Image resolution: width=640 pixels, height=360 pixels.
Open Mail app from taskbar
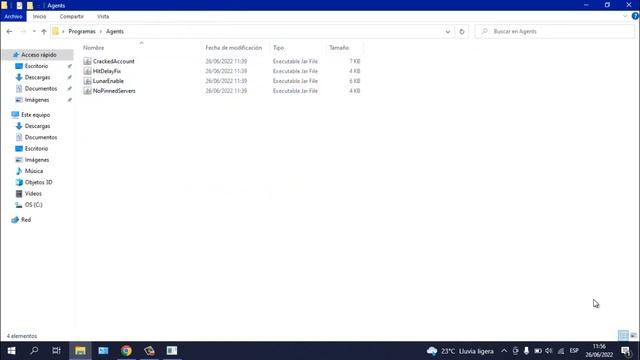coord(103,351)
